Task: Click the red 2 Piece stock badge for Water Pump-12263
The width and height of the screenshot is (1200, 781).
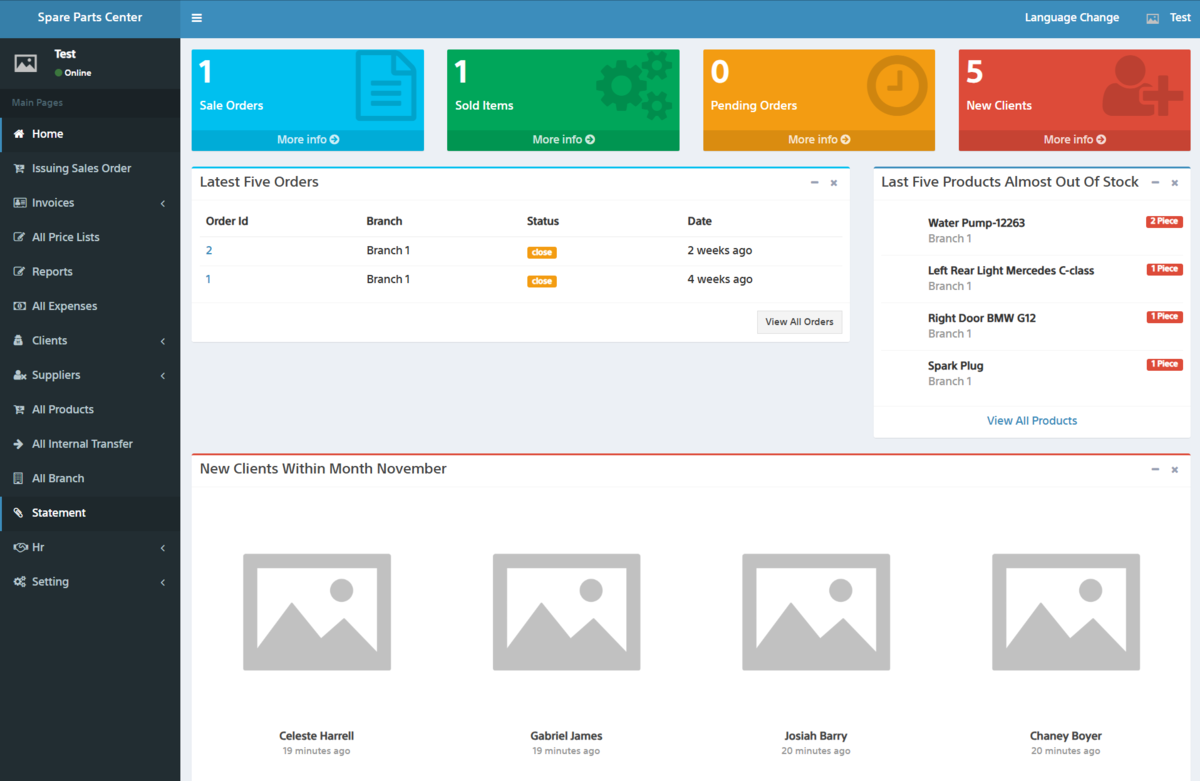Action: pos(1164,221)
